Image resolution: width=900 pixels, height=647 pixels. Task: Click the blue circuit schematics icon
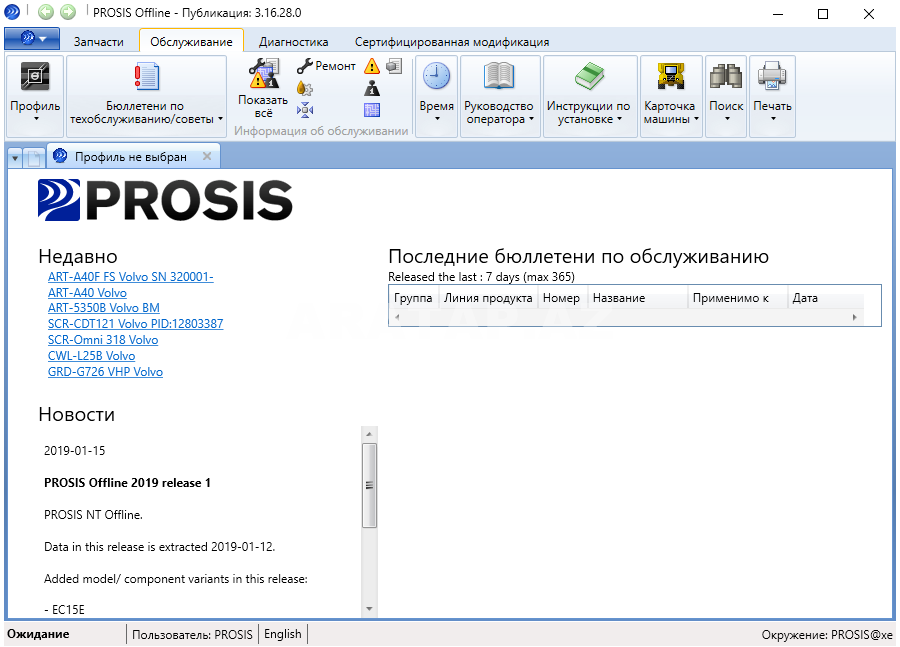tap(372, 110)
